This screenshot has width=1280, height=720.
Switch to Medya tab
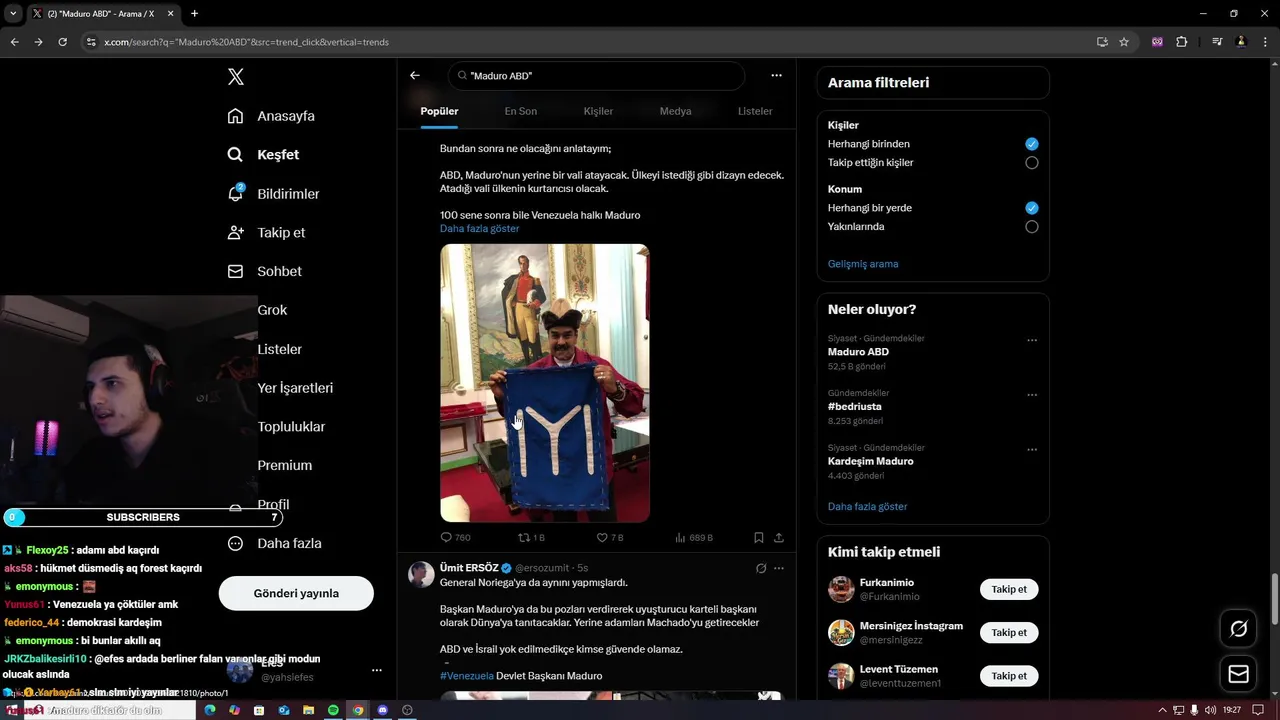(x=675, y=111)
